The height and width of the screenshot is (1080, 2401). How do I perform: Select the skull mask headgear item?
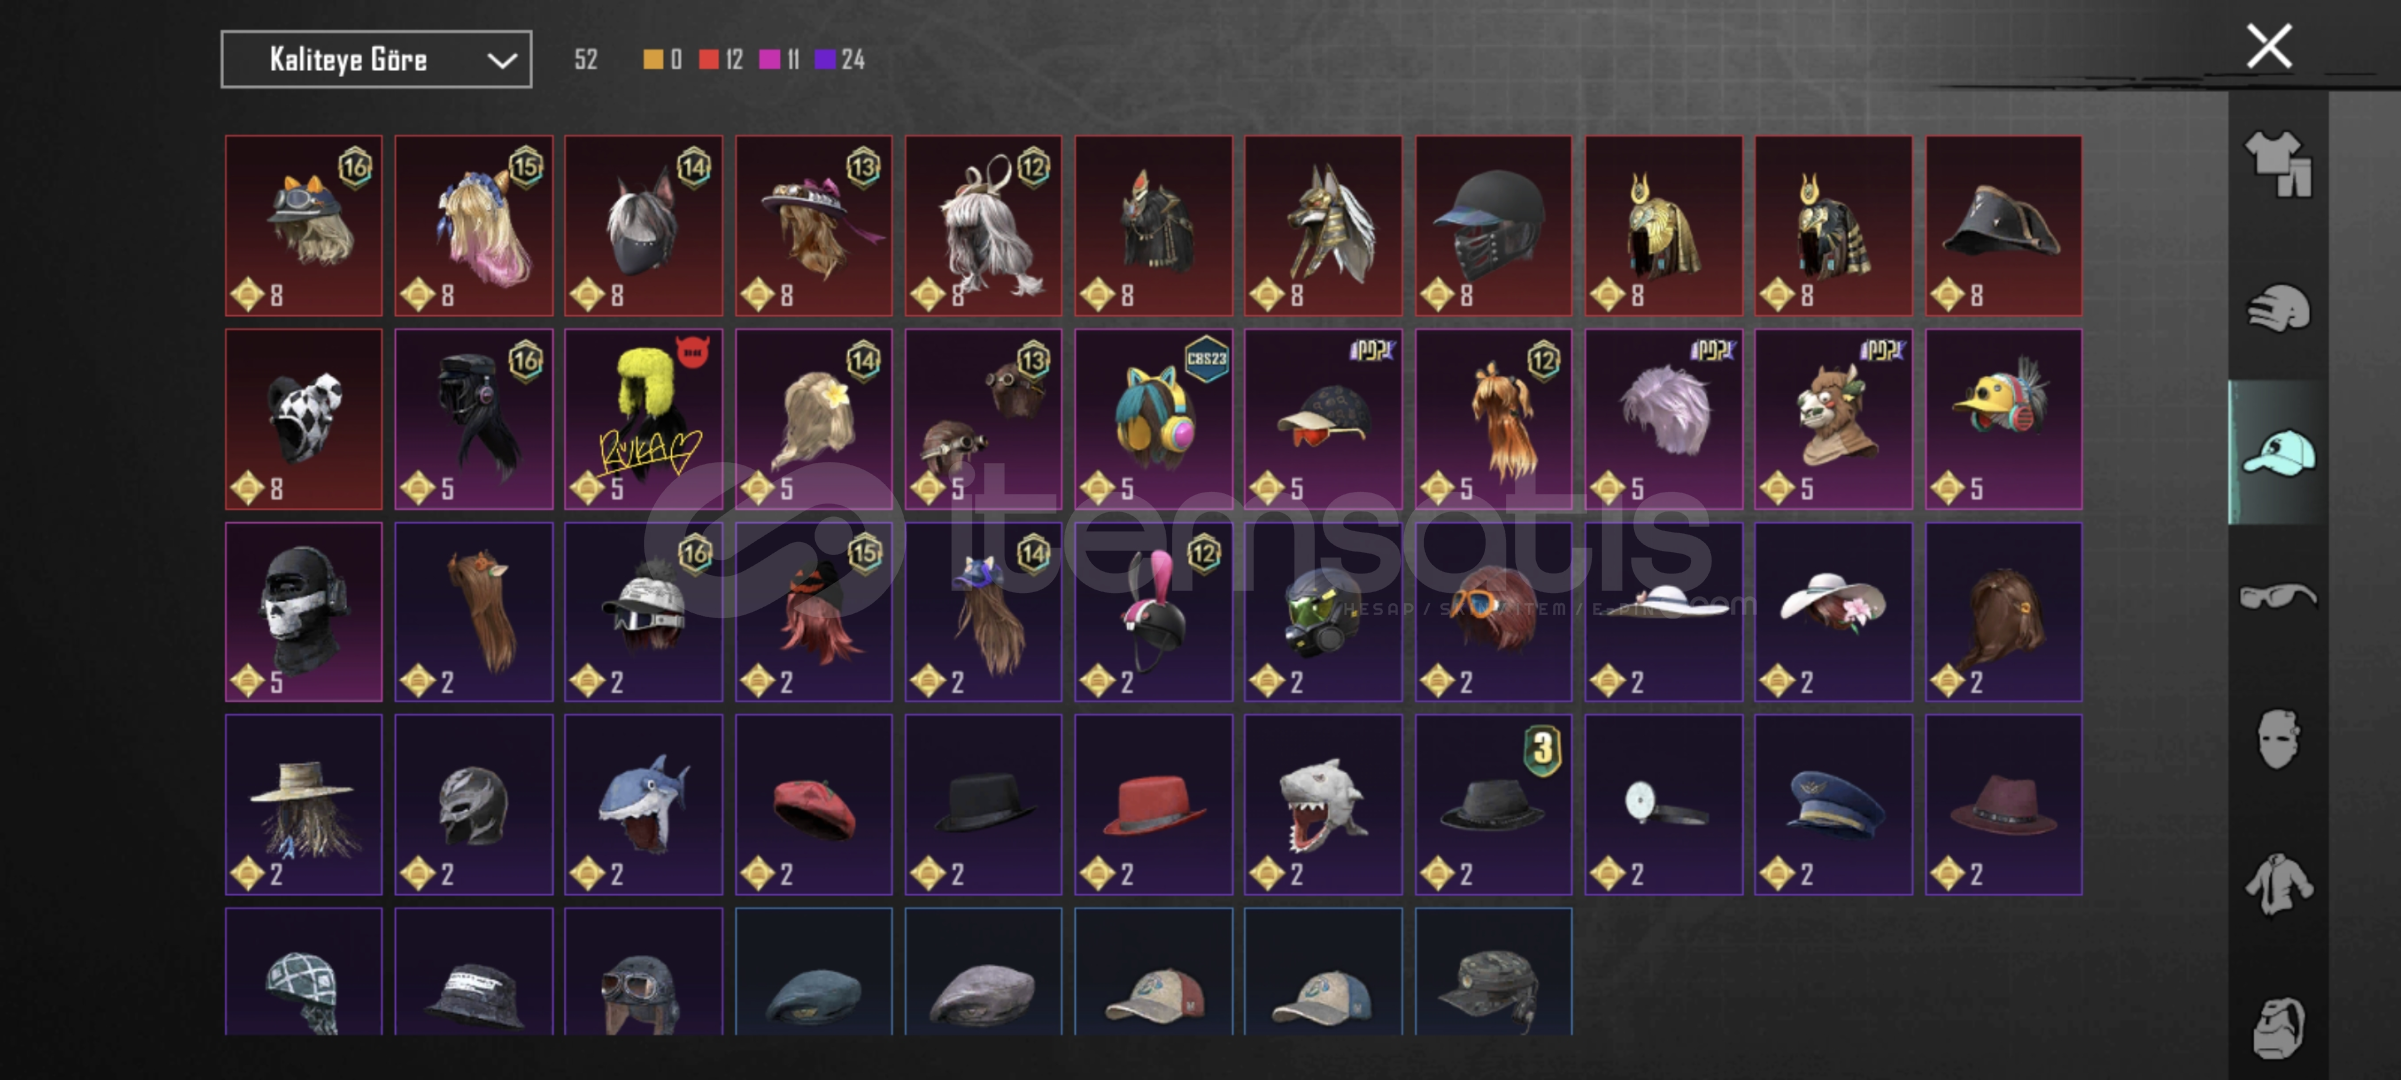(x=304, y=612)
